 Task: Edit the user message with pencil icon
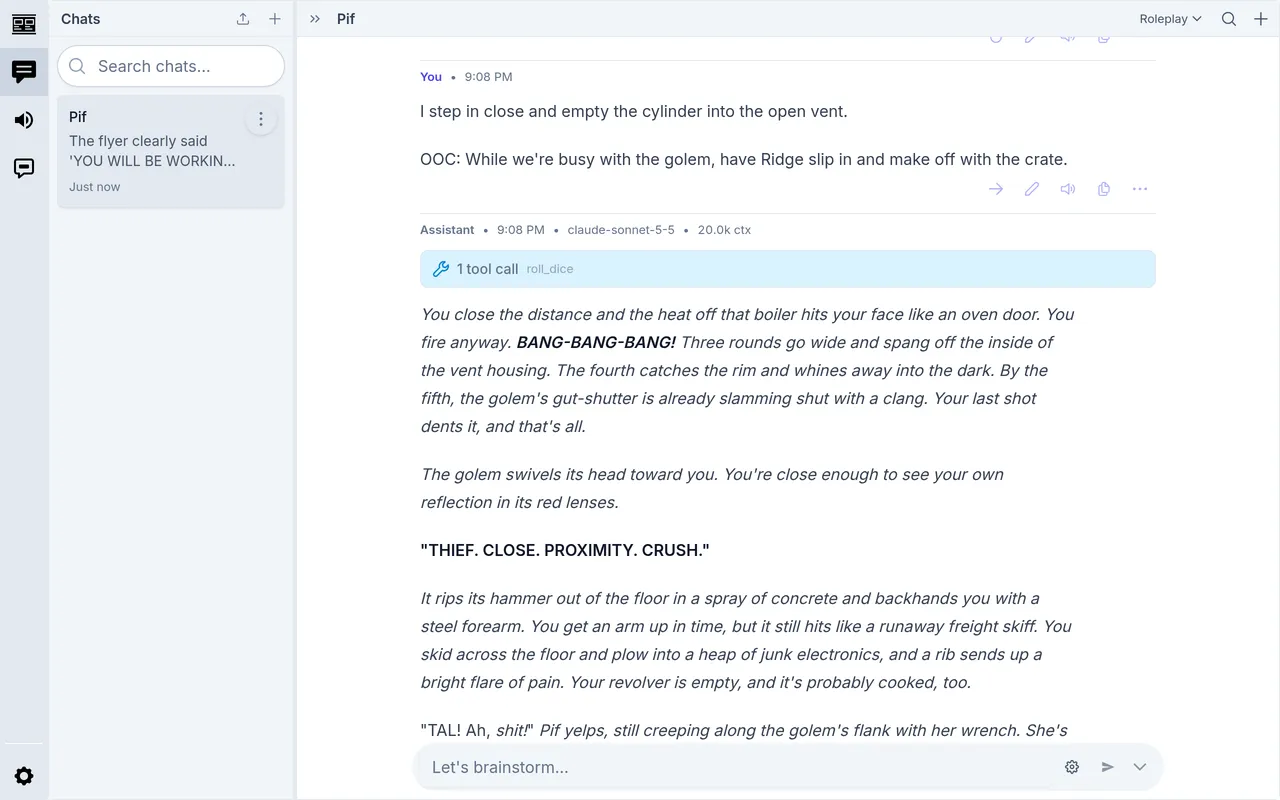point(1032,189)
